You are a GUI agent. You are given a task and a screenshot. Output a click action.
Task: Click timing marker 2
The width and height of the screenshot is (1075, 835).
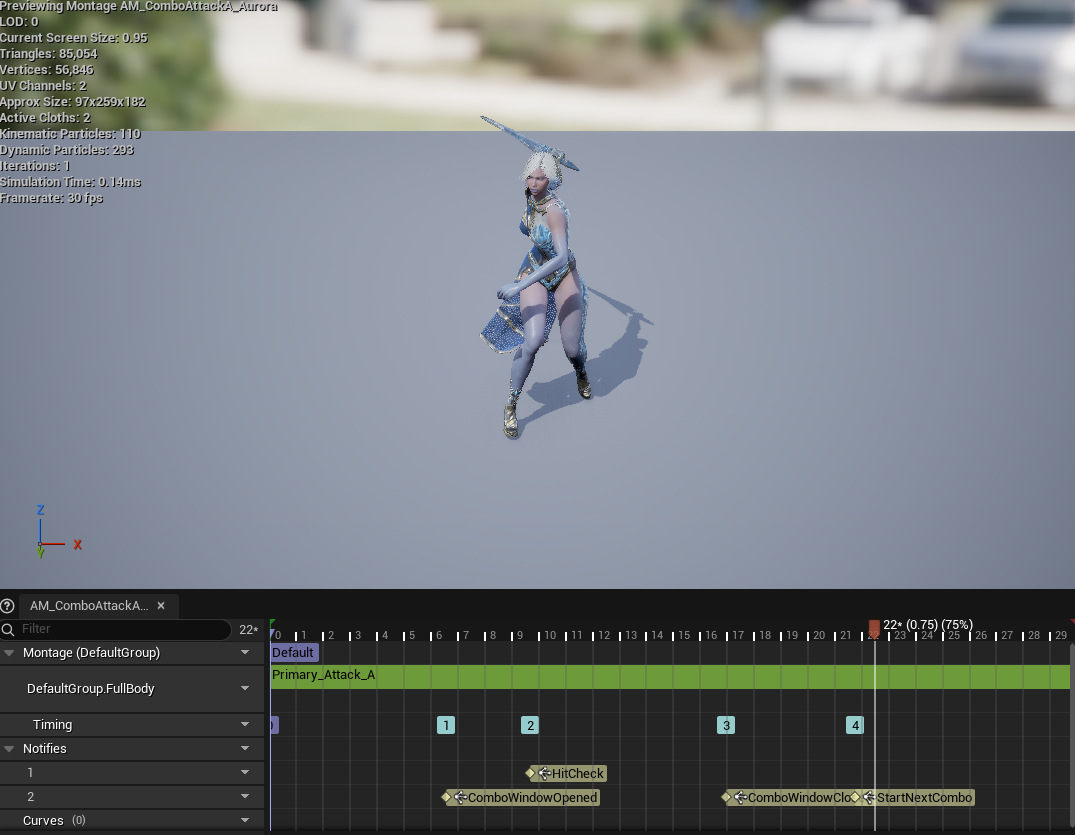[530, 725]
